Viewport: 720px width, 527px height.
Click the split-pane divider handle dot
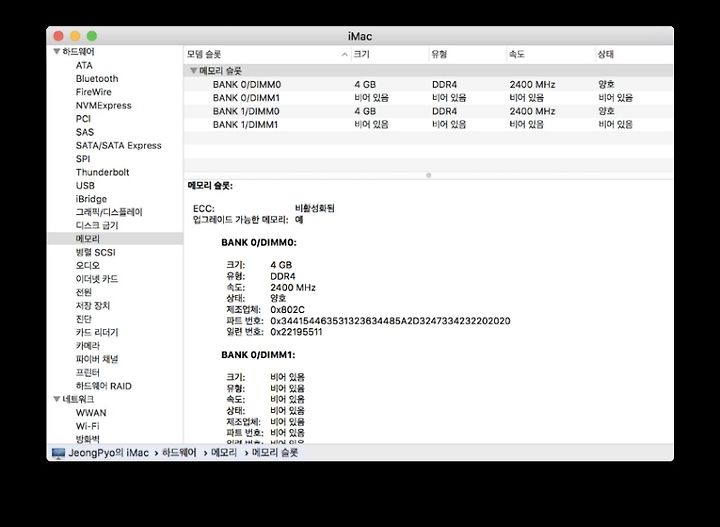(x=428, y=175)
